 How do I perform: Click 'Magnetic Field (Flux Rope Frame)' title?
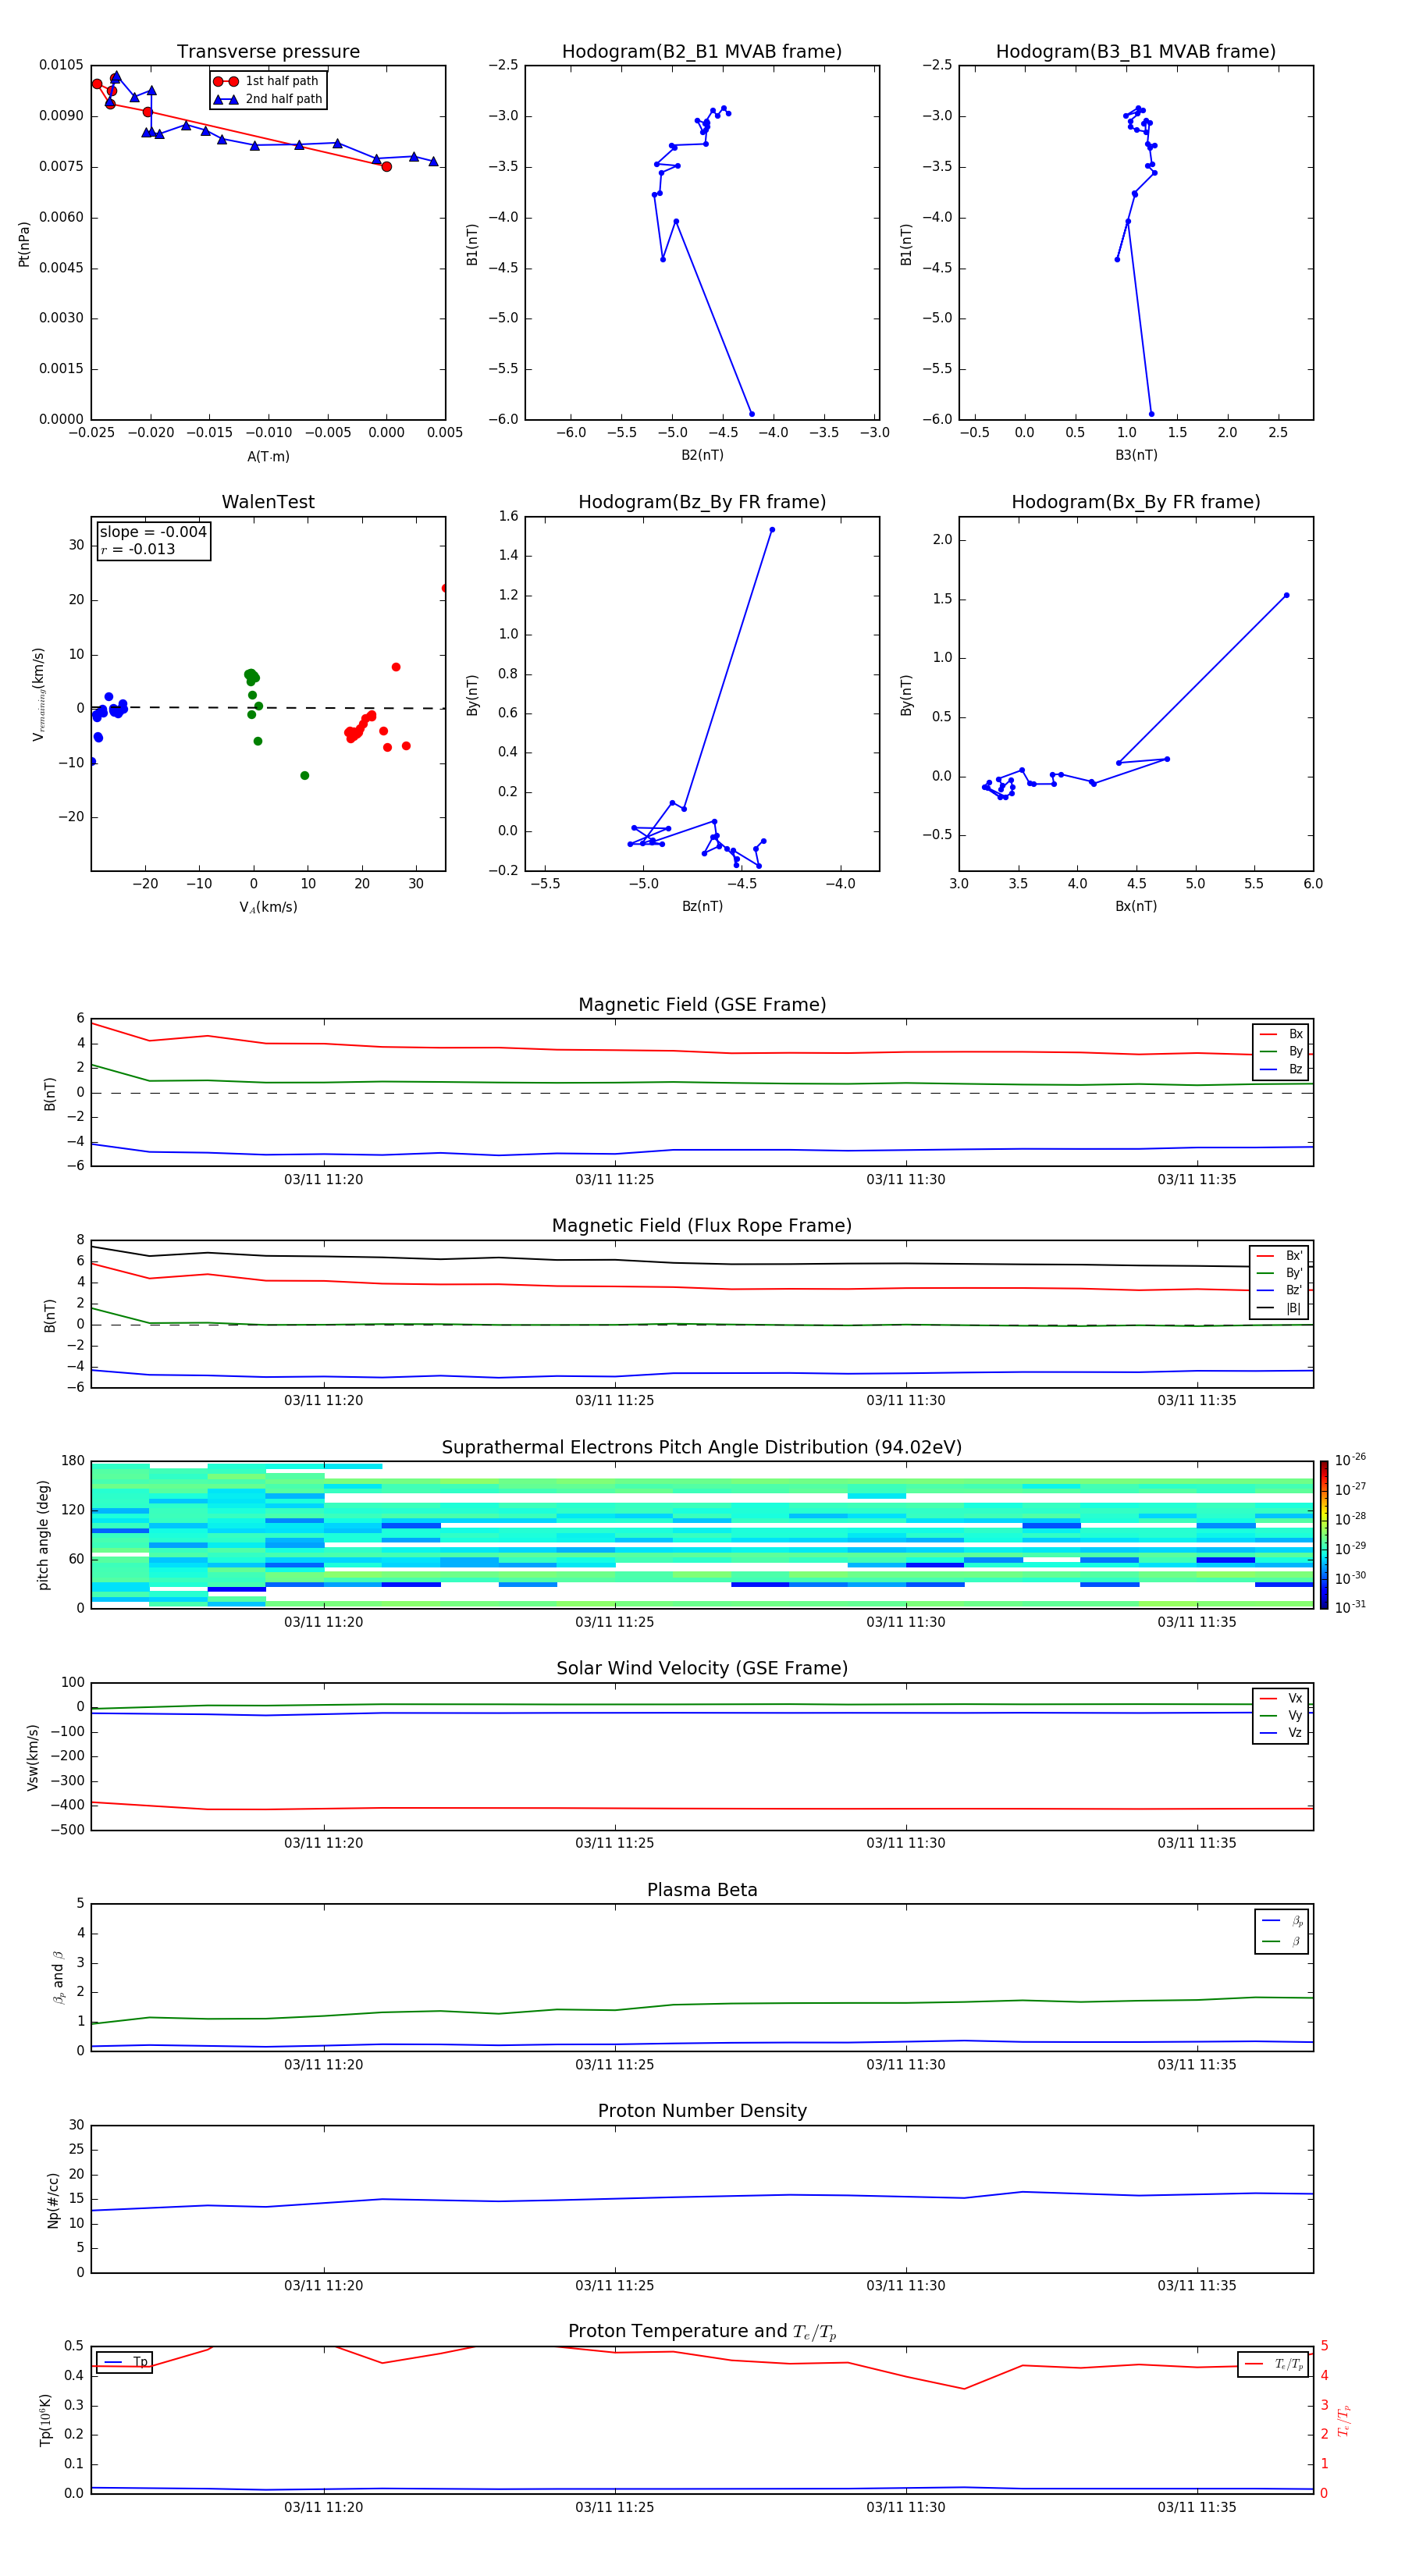702,1226
